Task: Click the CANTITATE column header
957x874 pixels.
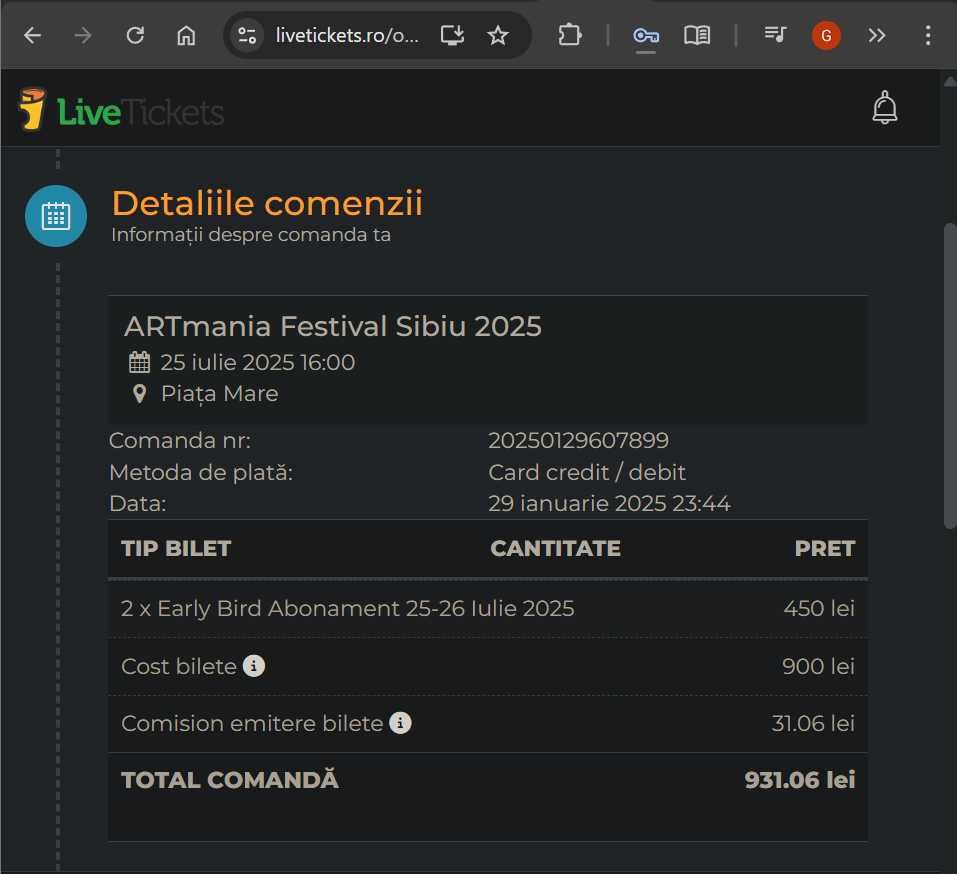Action: tap(555, 548)
